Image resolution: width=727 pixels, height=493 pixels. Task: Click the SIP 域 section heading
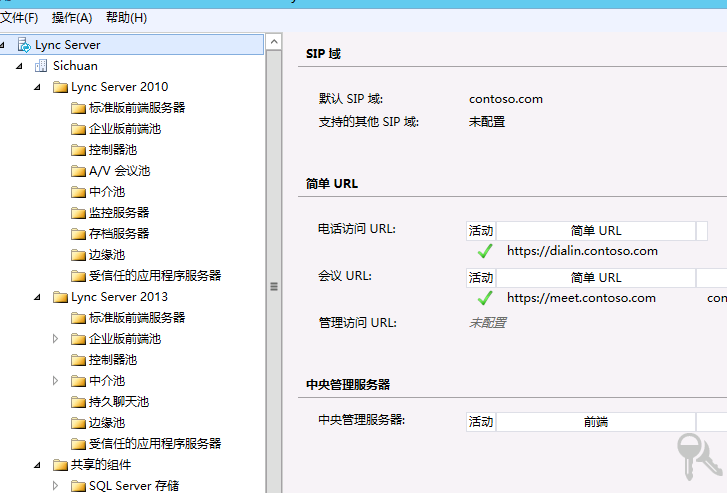(x=323, y=54)
